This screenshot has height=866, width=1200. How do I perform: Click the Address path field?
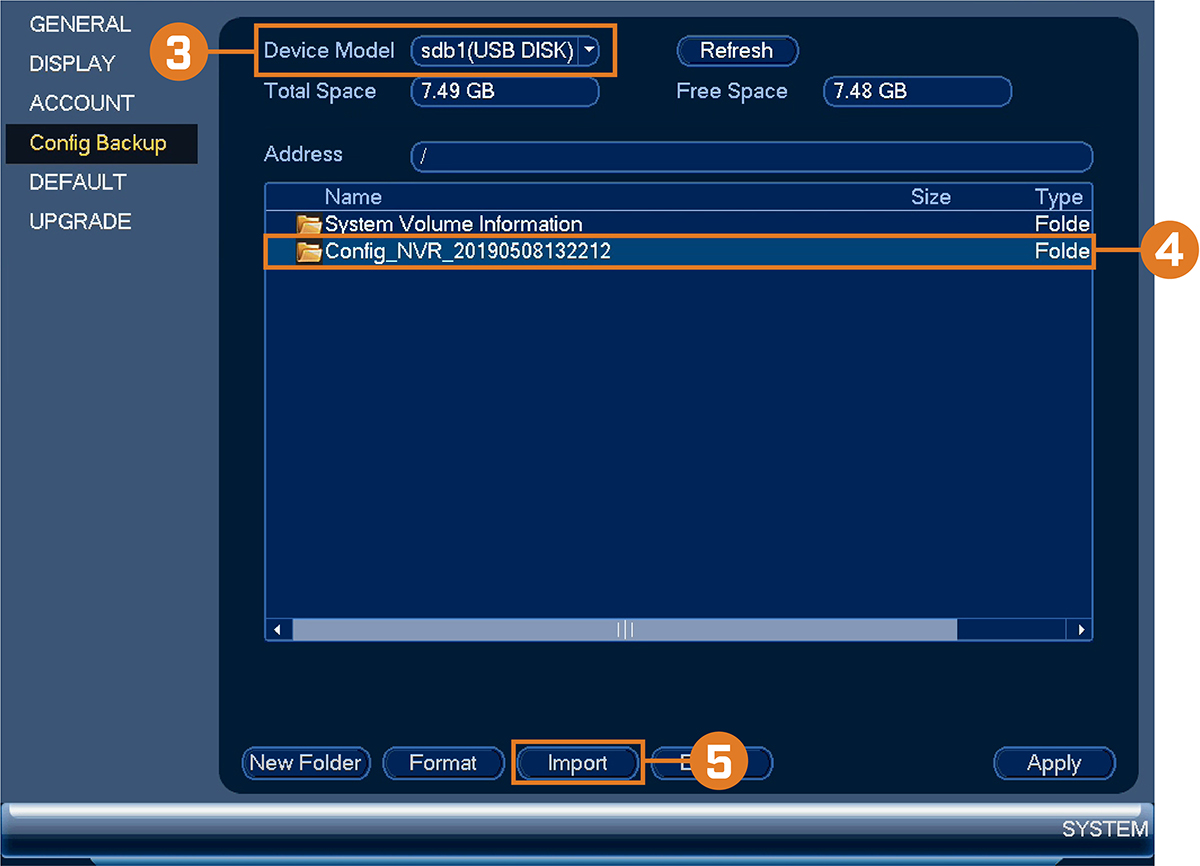[x=751, y=156]
